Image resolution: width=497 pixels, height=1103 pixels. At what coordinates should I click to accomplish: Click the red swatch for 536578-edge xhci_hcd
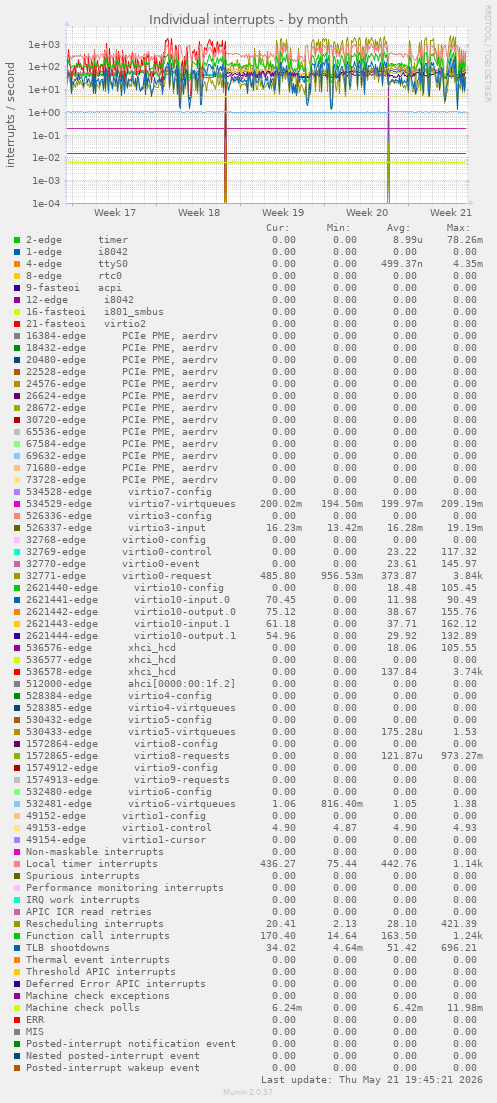(x=17, y=671)
